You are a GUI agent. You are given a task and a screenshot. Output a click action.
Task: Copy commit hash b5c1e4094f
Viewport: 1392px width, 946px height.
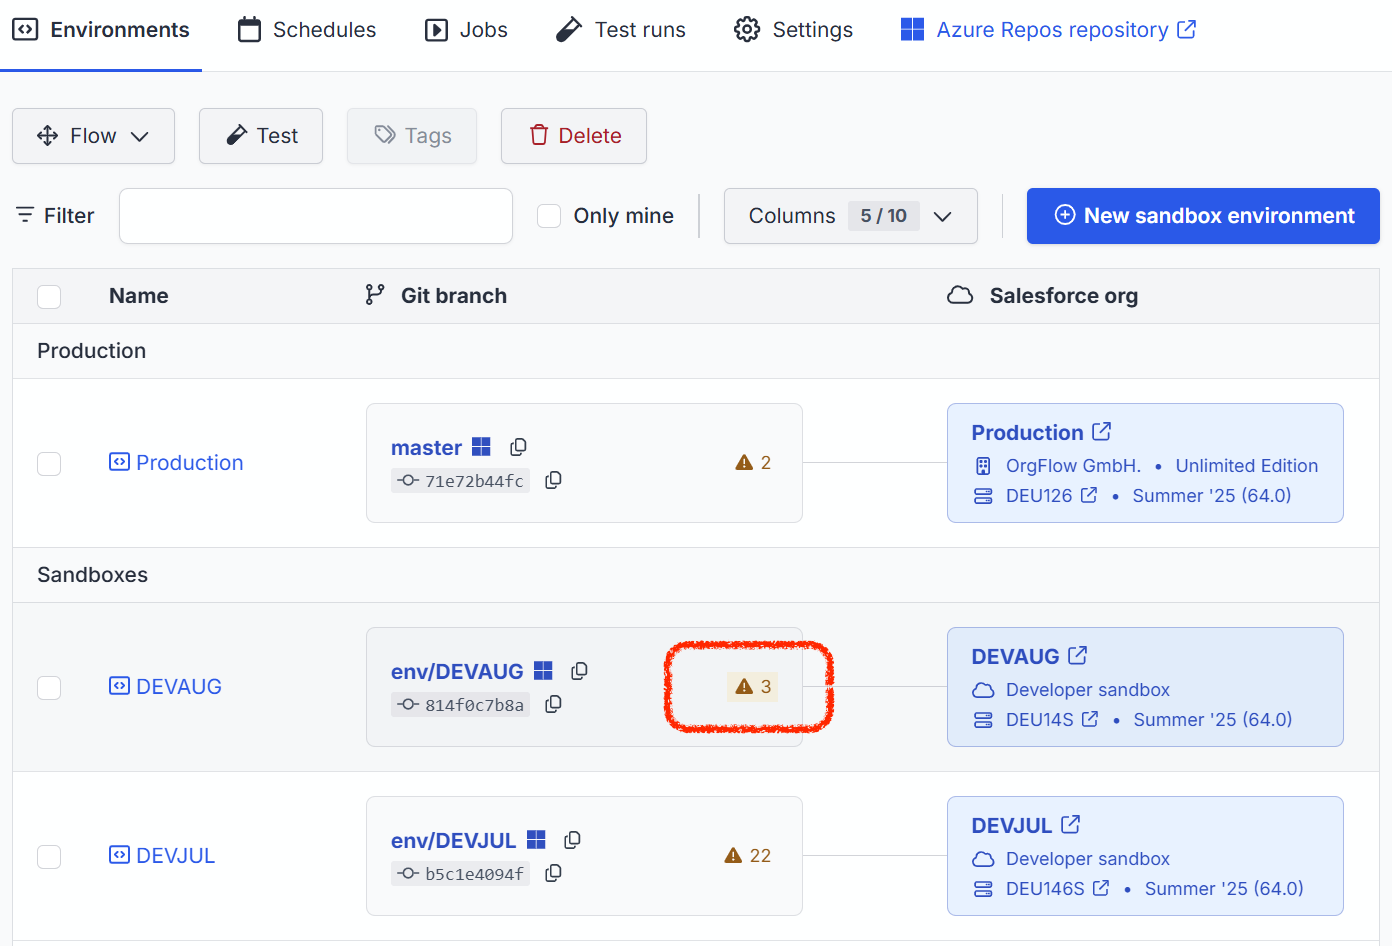tap(553, 873)
